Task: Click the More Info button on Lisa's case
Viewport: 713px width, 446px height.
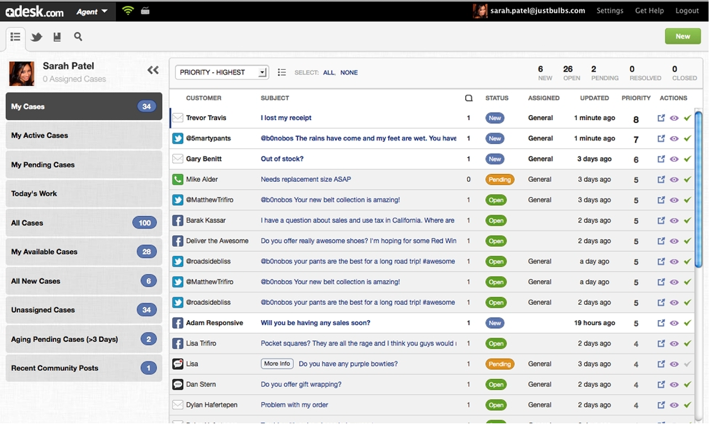Action: coord(277,364)
